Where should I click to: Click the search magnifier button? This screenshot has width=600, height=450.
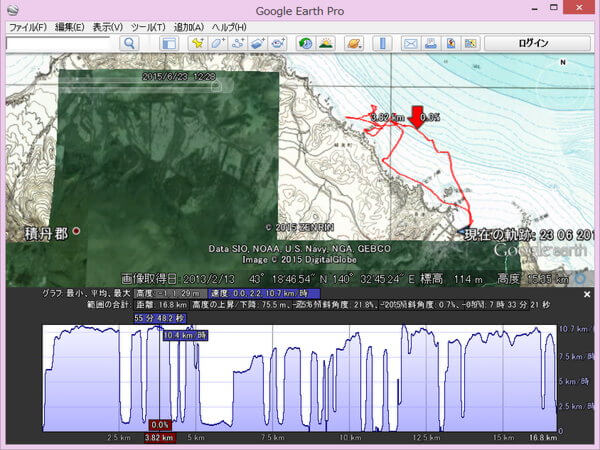point(129,43)
